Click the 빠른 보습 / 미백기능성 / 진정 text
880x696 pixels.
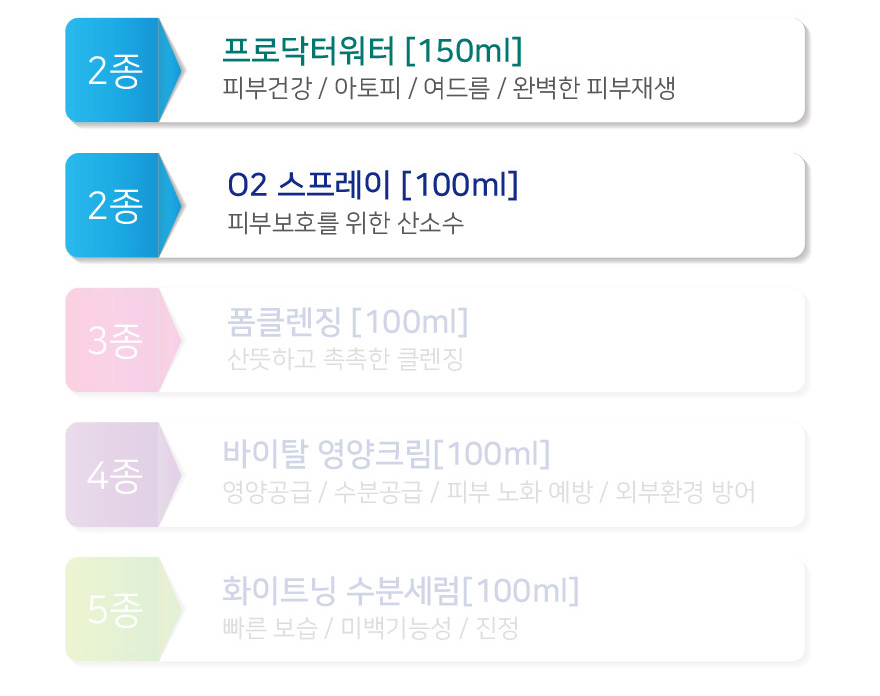pyautogui.click(x=370, y=628)
